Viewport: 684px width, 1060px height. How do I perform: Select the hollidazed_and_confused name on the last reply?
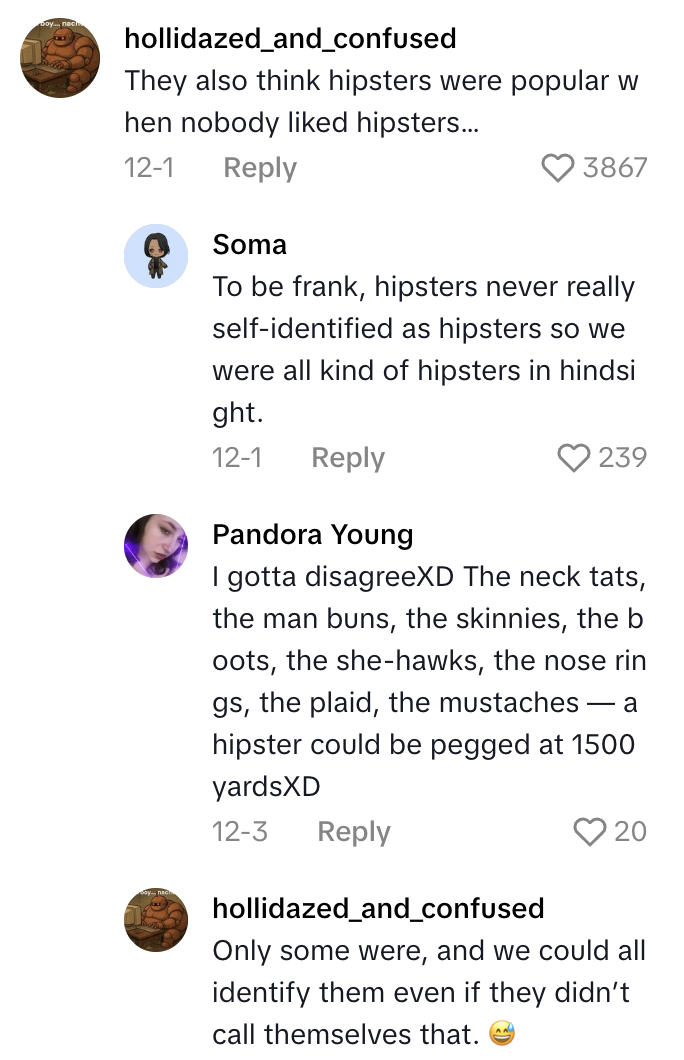click(x=378, y=908)
